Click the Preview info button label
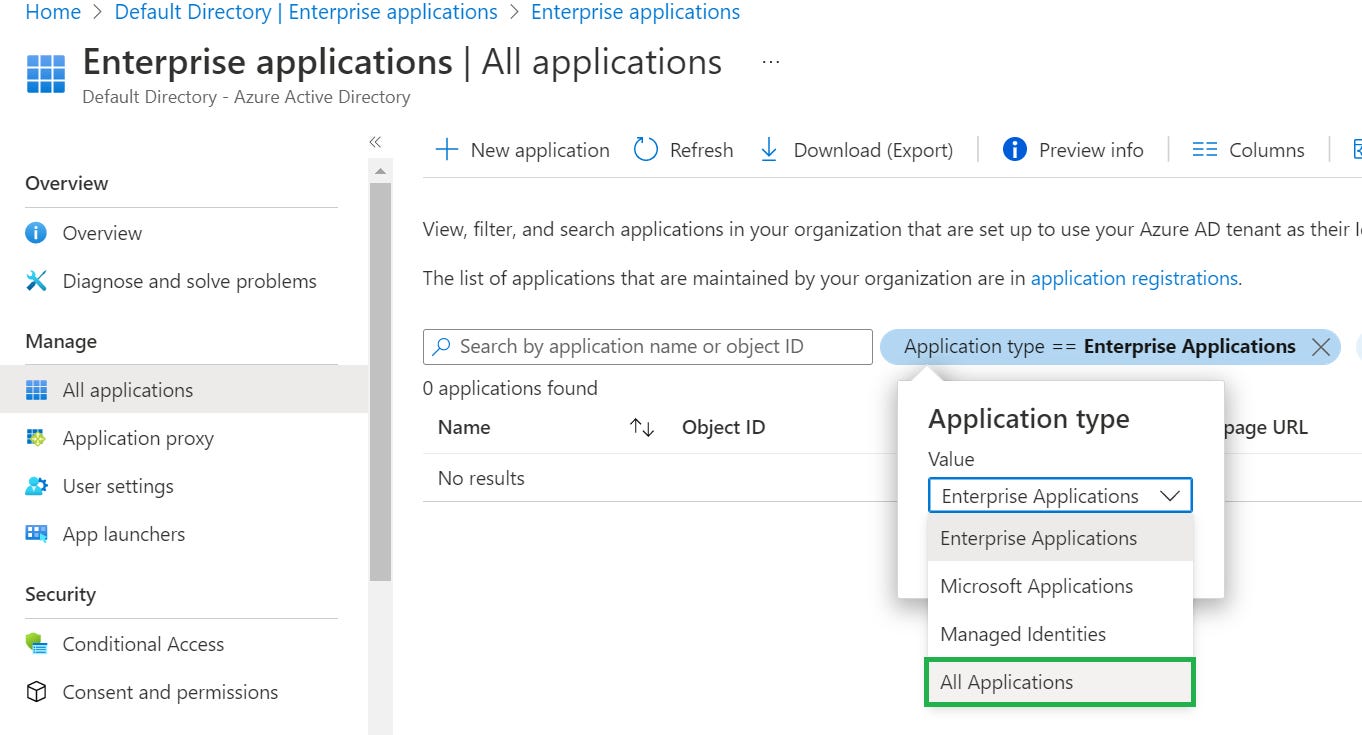 pos(1091,150)
